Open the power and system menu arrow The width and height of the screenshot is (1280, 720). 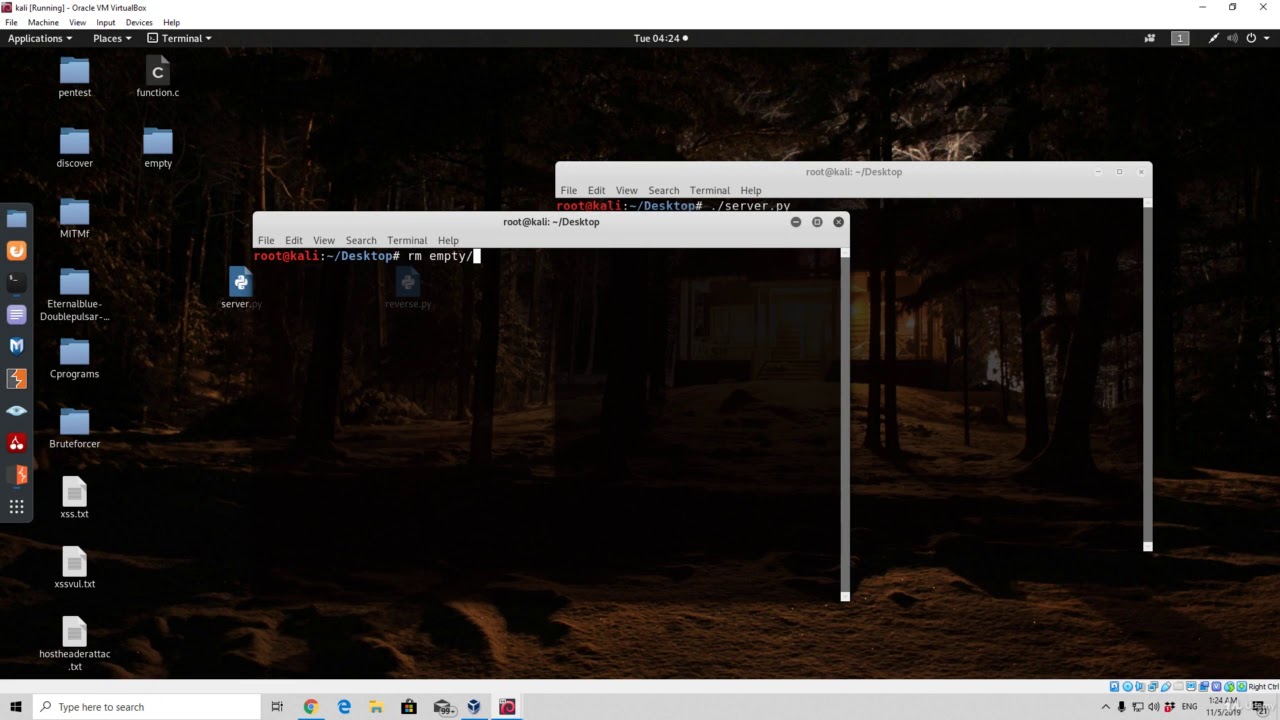(x=1265, y=38)
